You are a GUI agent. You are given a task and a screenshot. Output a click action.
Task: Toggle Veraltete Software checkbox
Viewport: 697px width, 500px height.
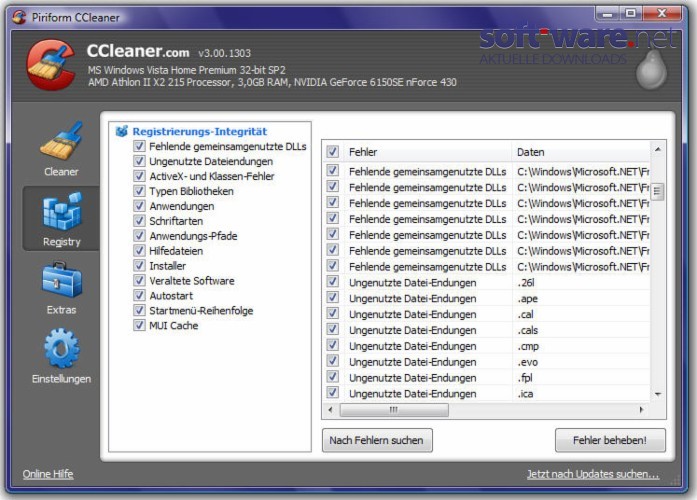pyautogui.click(x=139, y=280)
